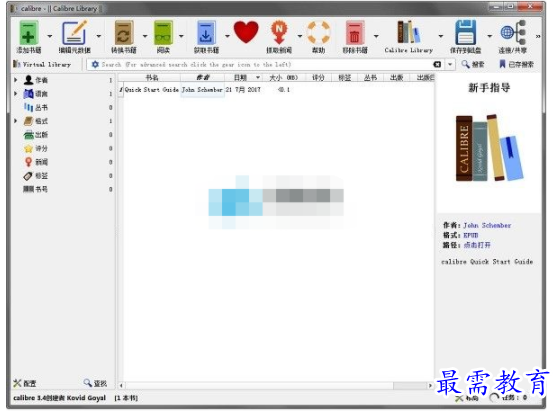Expand the Languages tree node
The height and width of the screenshot is (414, 558).
(16, 94)
